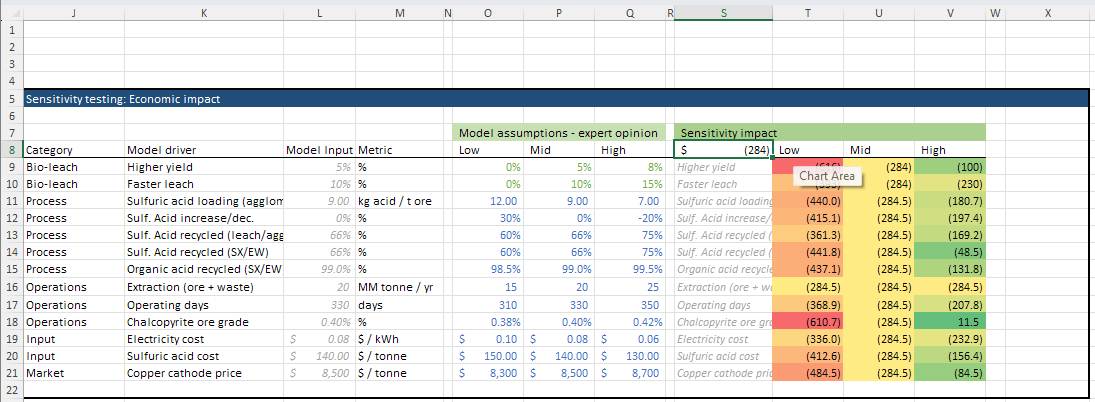Select the column K header

point(203,13)
